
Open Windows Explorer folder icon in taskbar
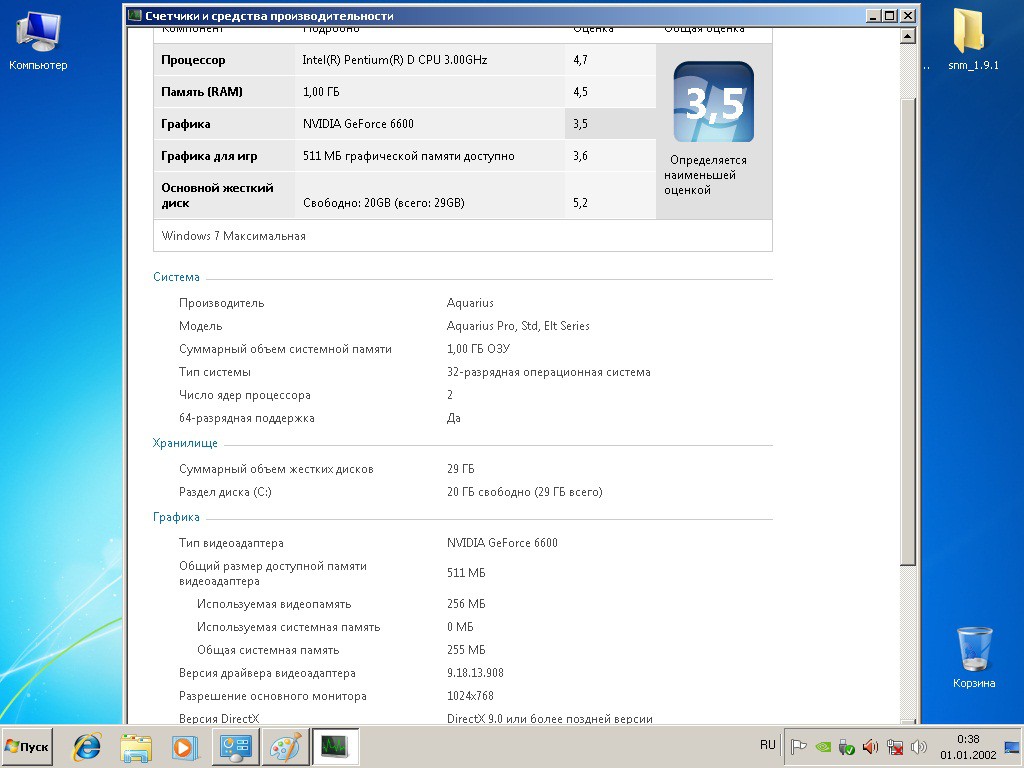click(x=136, y=746)
